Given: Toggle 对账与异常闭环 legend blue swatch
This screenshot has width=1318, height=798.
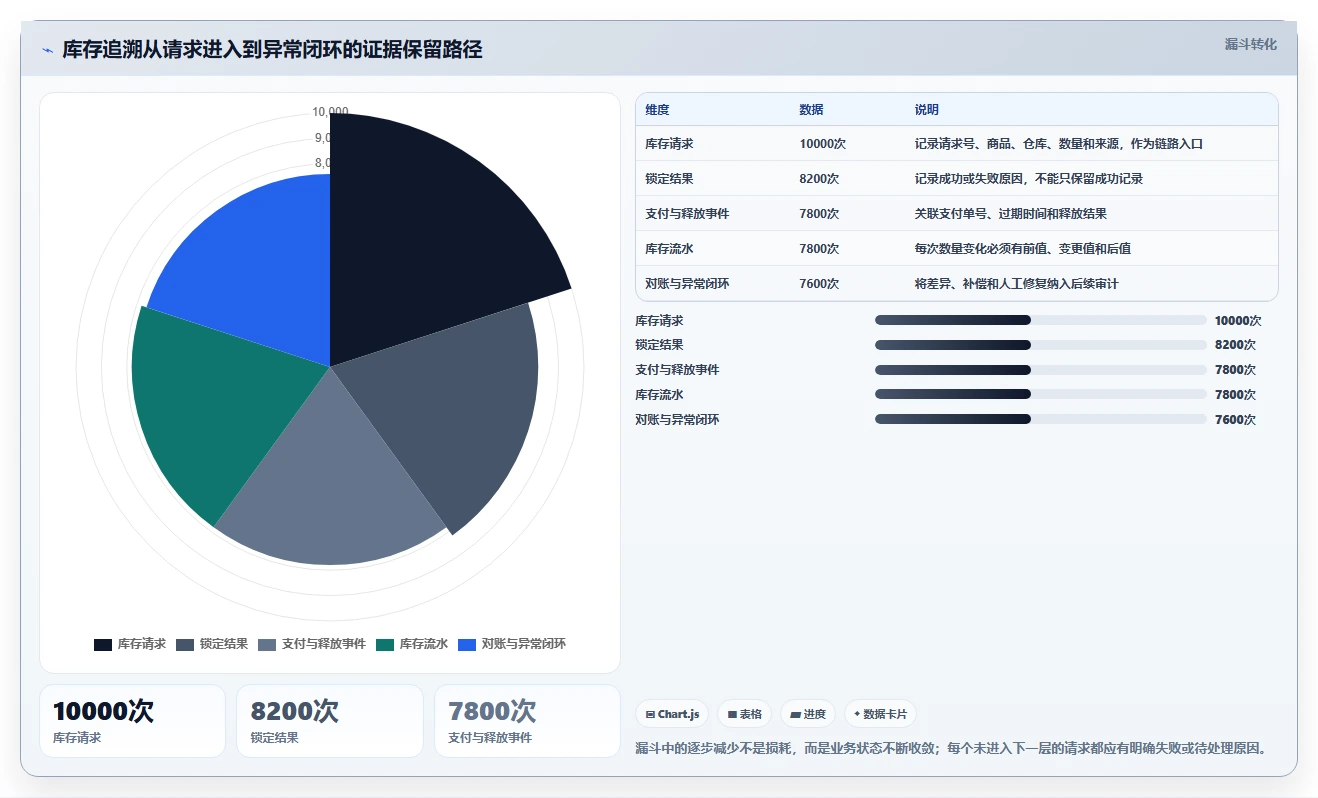Looking at the screenshot, I should click(x=467, y=644).
